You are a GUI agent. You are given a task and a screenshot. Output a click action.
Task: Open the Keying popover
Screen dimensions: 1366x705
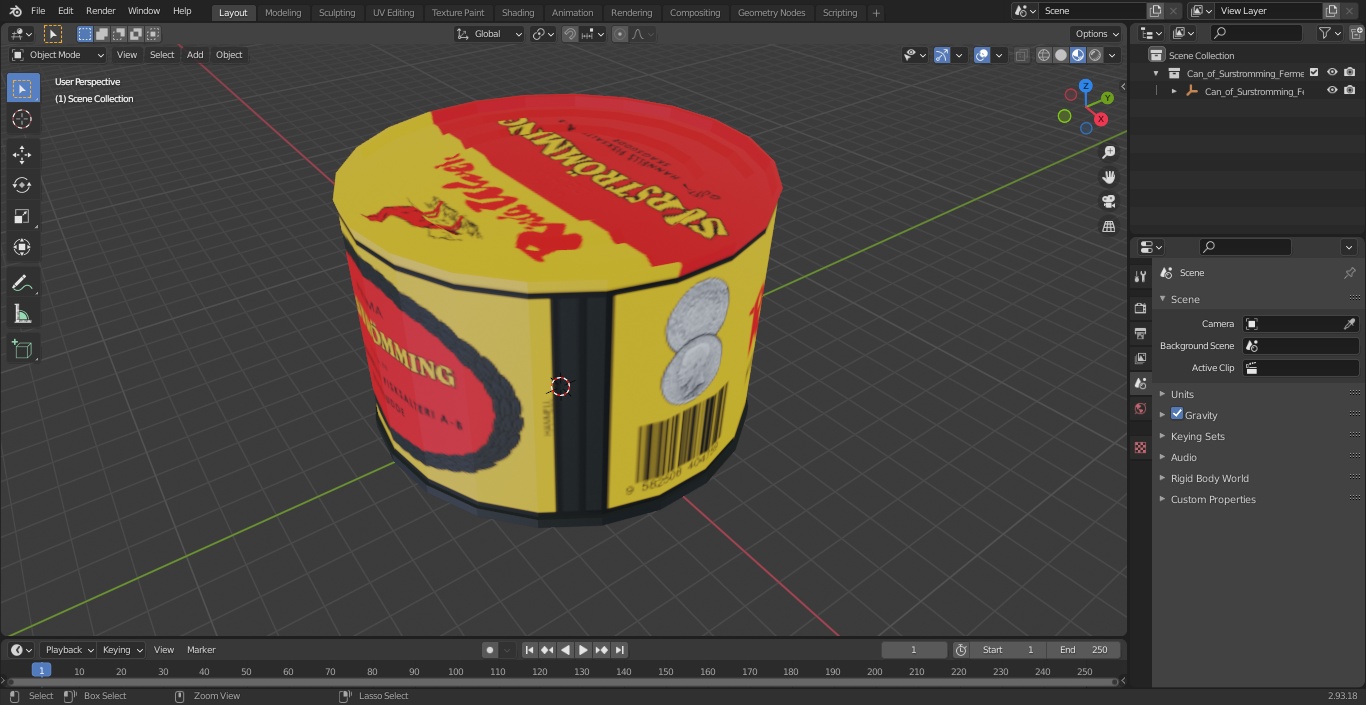coord(121,650)
